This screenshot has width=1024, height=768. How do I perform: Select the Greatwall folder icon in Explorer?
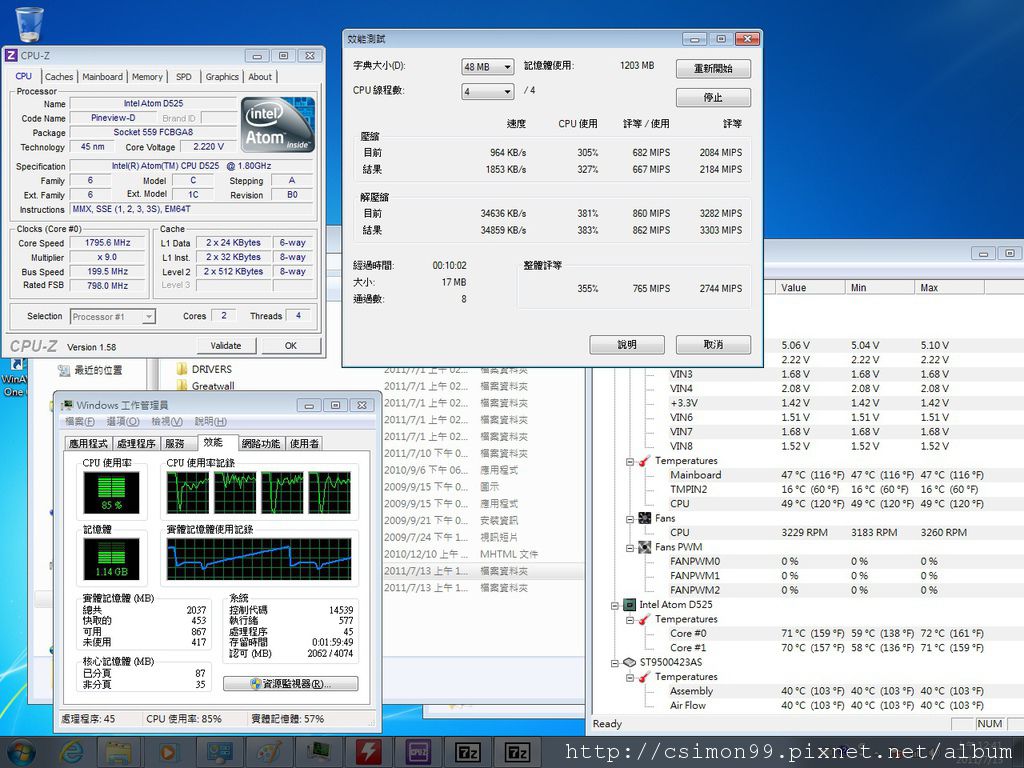click(182, 386)
